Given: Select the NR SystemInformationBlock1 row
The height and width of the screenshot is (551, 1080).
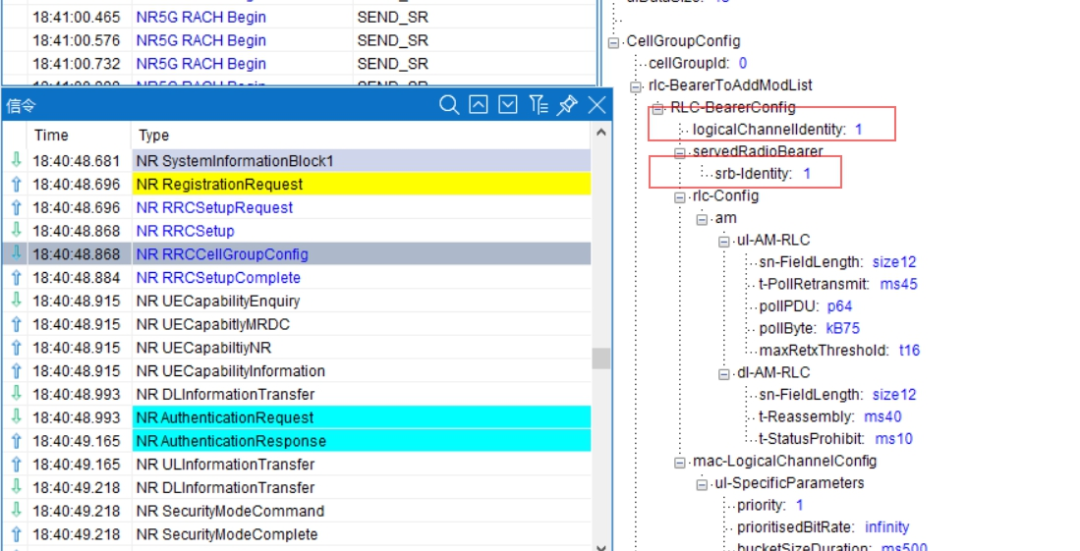Looking at the screenshot, I should [x=296, y=161].
